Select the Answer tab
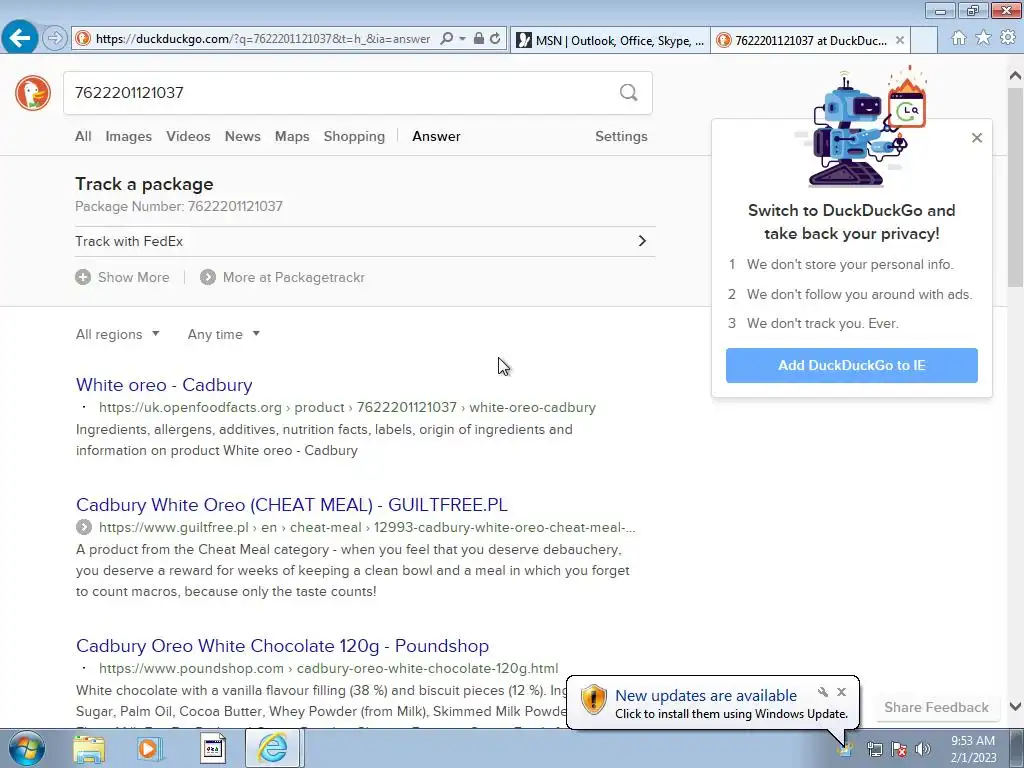 coord(436,136)
